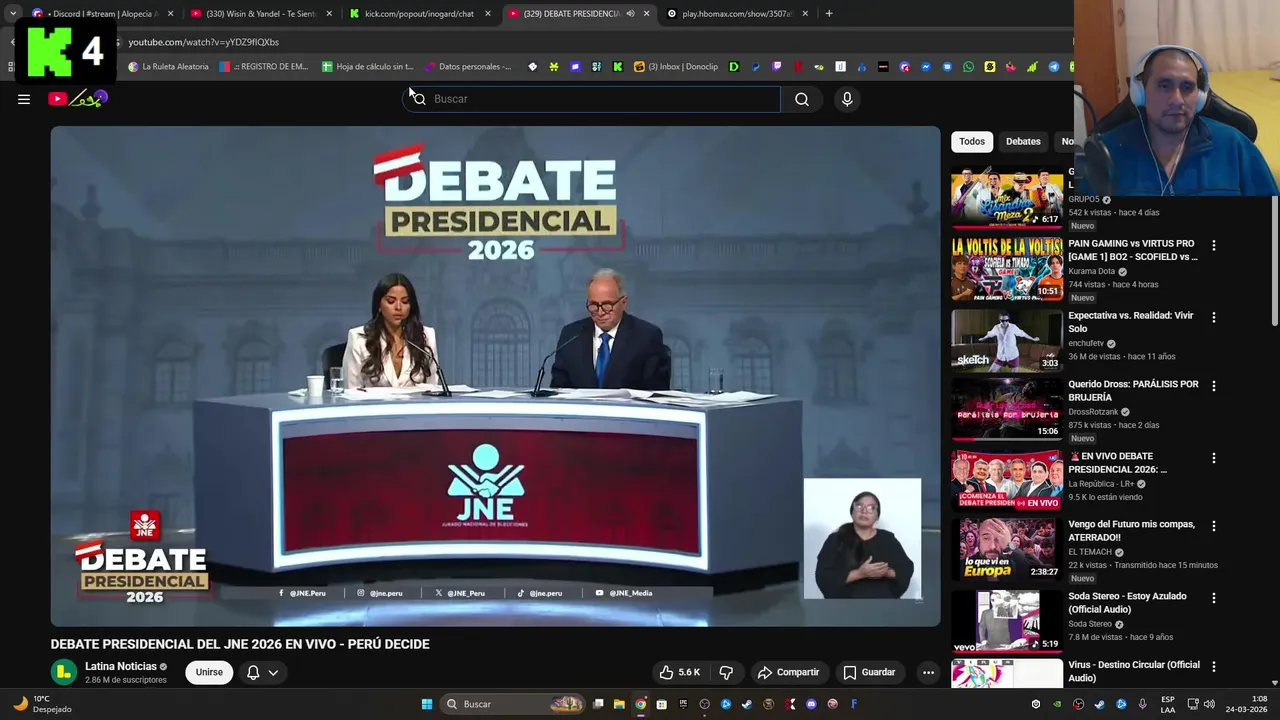
Task: Click the Unirse membership button
Action: click(209, 672)
